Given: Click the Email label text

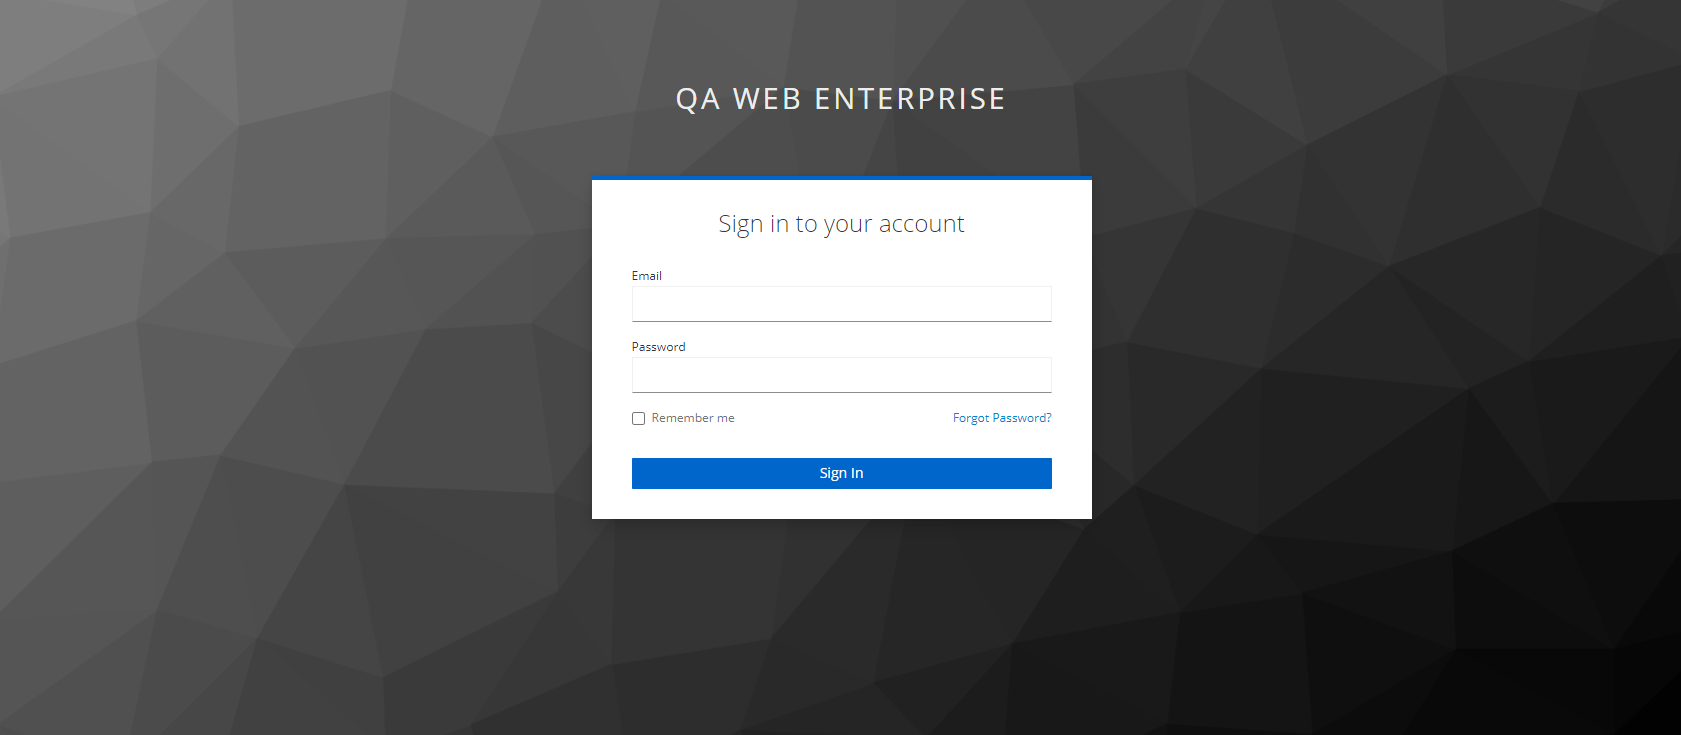Looking at the screenshot, I should point(646,276).
